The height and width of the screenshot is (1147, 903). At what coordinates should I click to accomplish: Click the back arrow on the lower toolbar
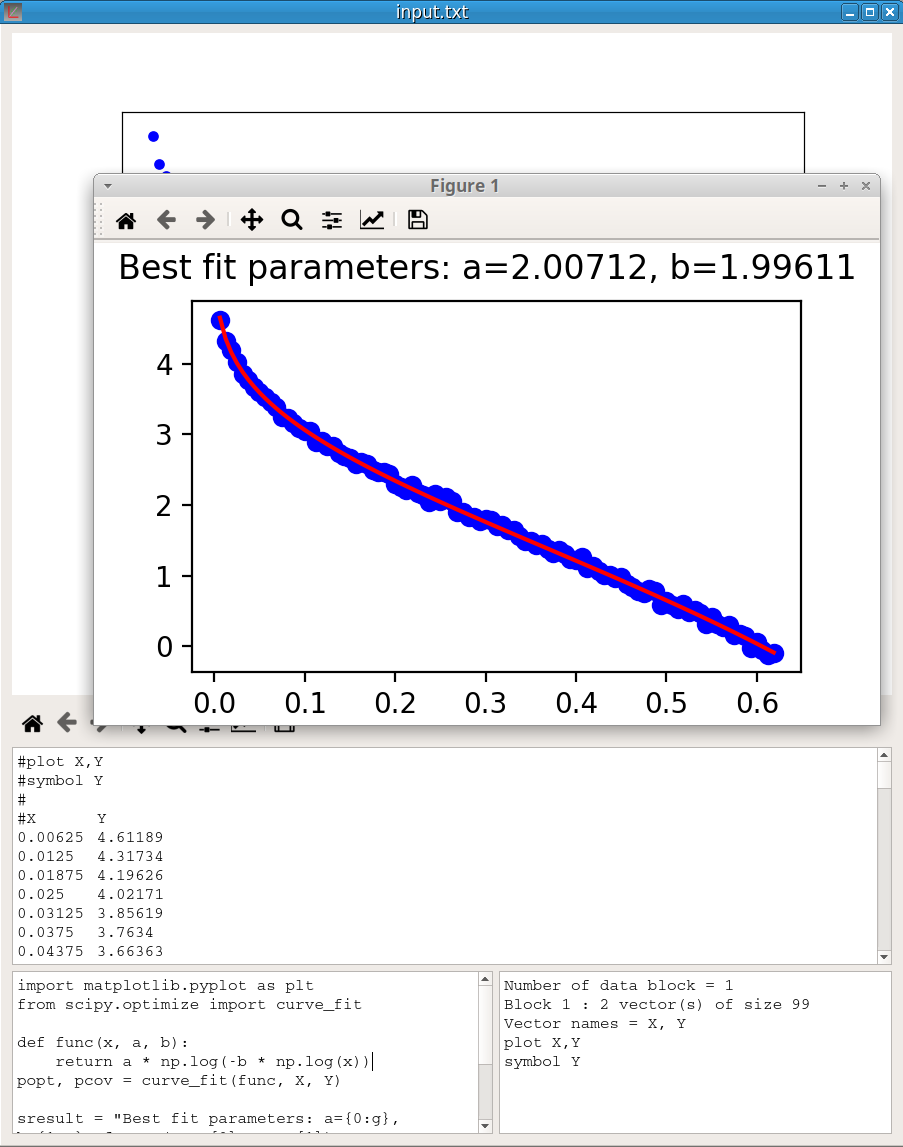tap(64, 722)
